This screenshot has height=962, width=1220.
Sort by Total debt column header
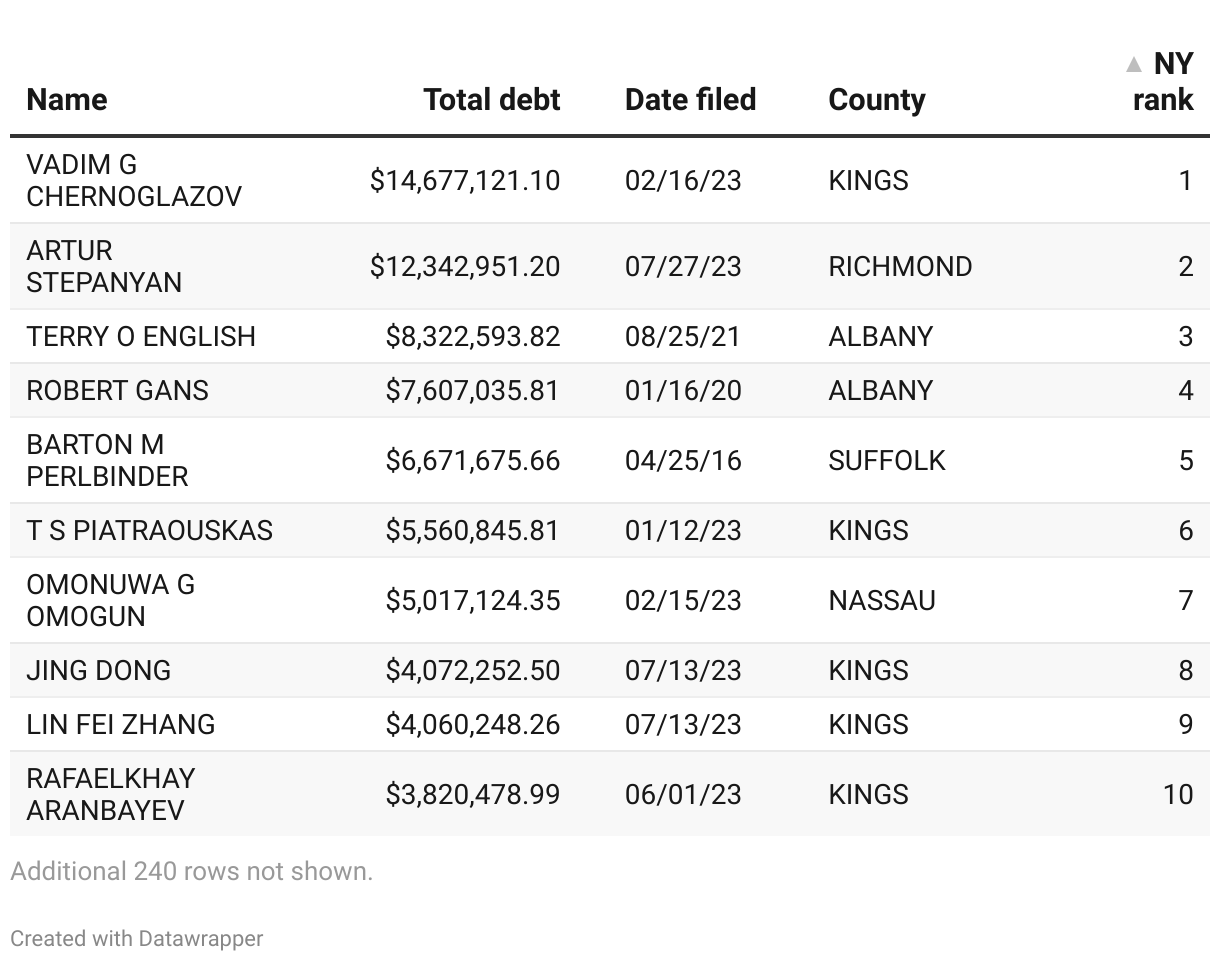(491, 100)
